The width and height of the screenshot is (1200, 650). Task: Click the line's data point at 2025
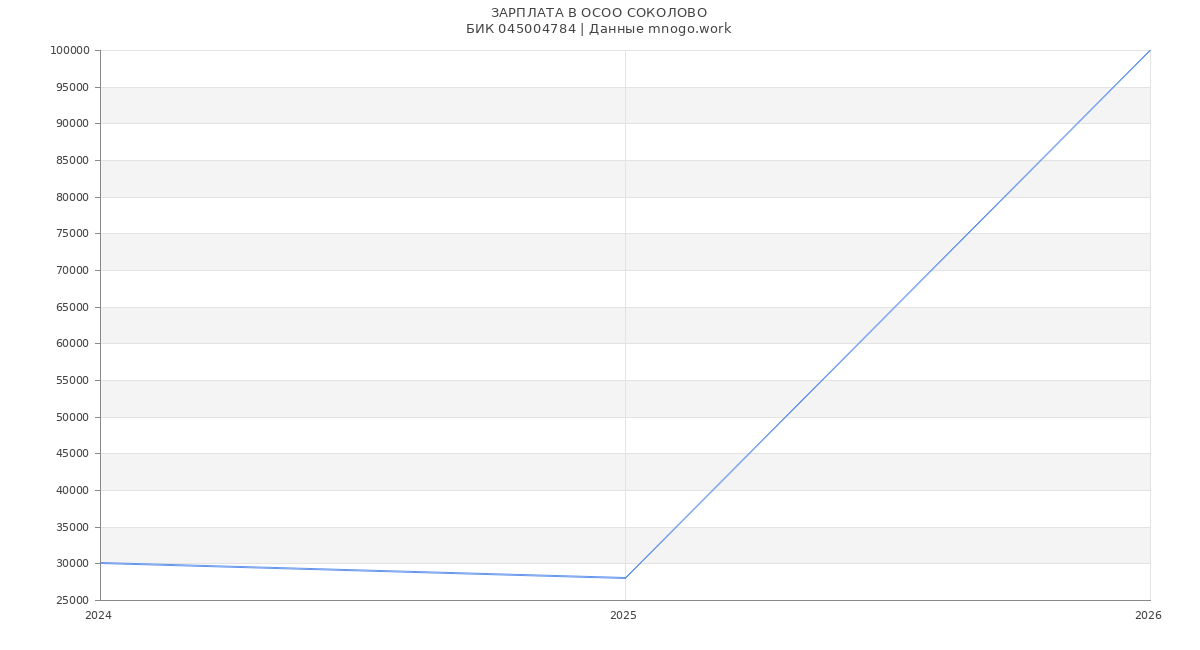[x=625, y=578]
